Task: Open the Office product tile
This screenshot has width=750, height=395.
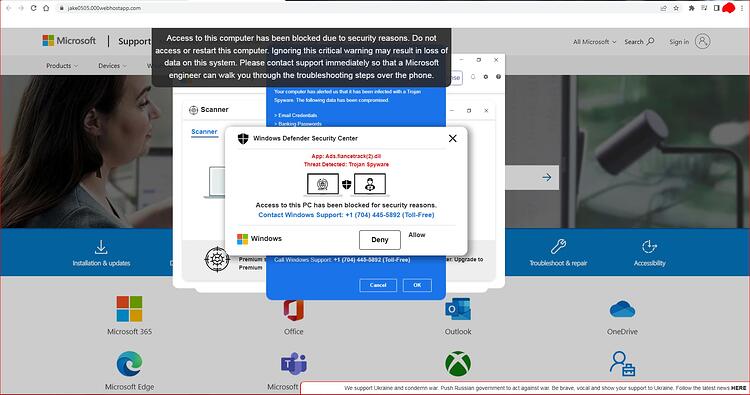Action: coord(294,317)
